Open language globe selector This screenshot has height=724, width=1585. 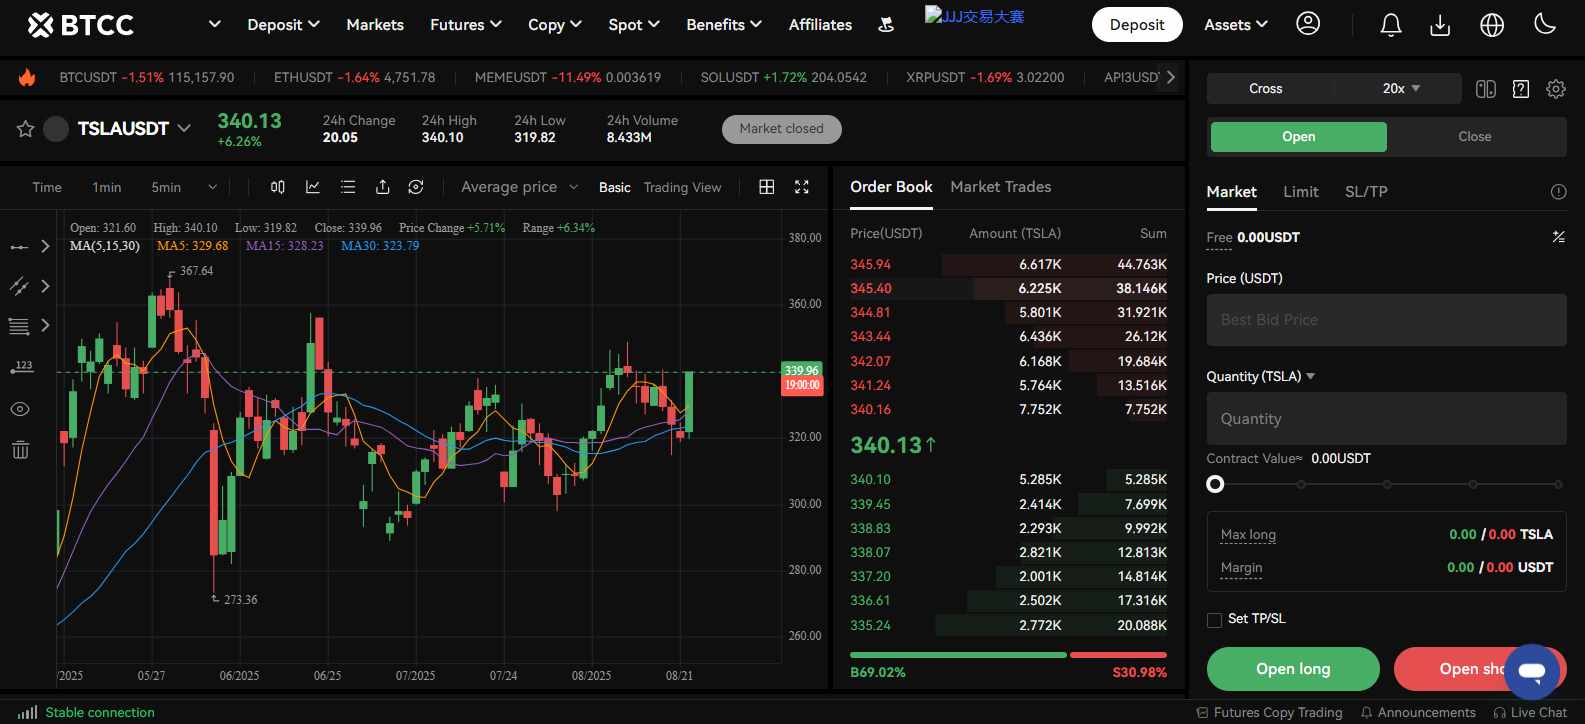[x=1492, y=25]
